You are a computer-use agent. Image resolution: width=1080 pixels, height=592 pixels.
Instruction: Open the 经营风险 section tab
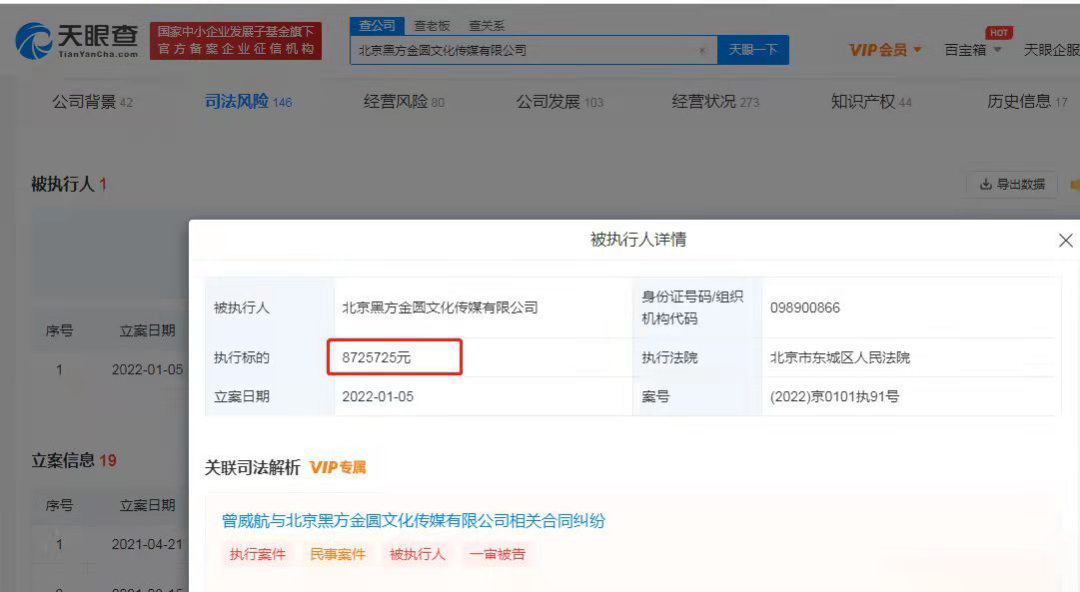tap(404, 102)
